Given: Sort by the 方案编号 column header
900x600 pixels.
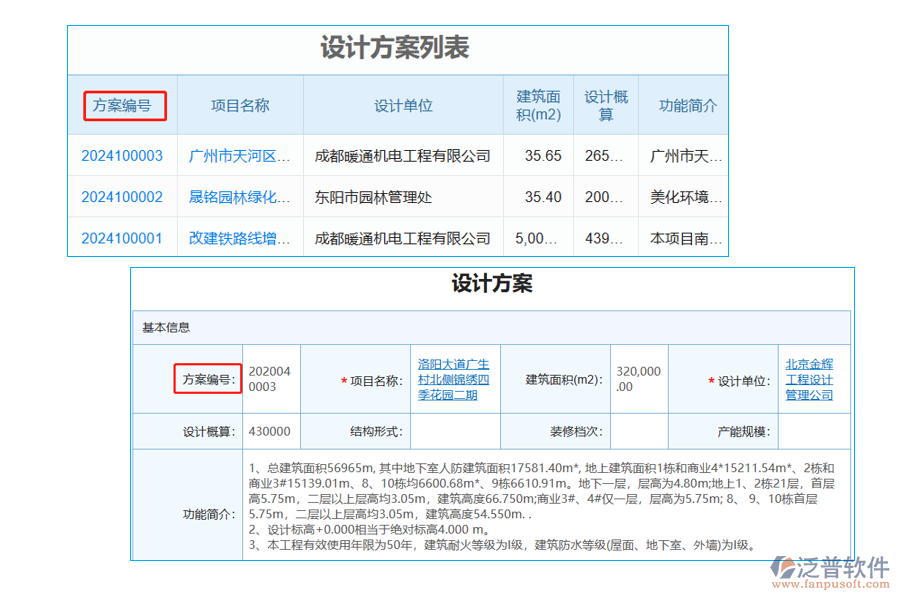Looking at the screenshot, I should (124, 104).
